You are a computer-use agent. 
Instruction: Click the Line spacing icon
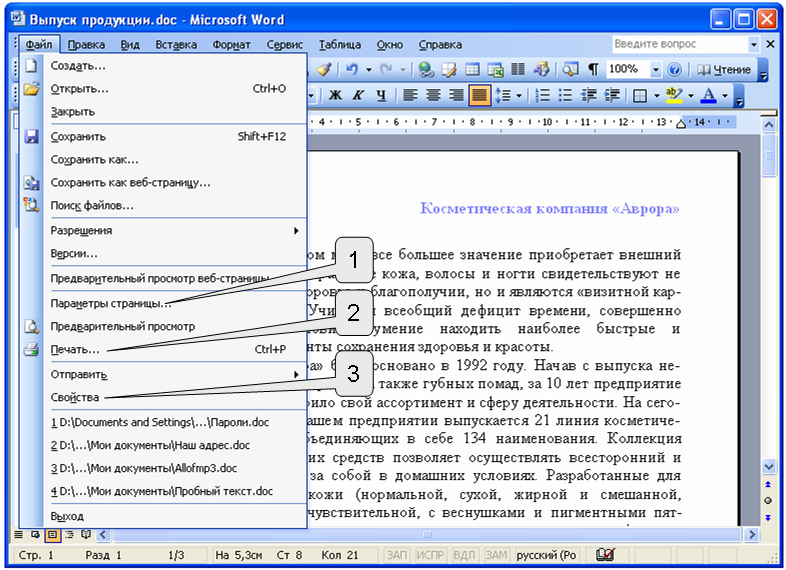click(x=503, y=95)
